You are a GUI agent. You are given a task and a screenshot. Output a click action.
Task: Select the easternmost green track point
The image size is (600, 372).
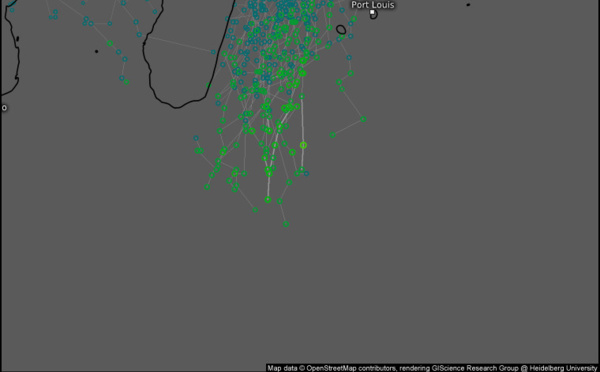[363, 119]
